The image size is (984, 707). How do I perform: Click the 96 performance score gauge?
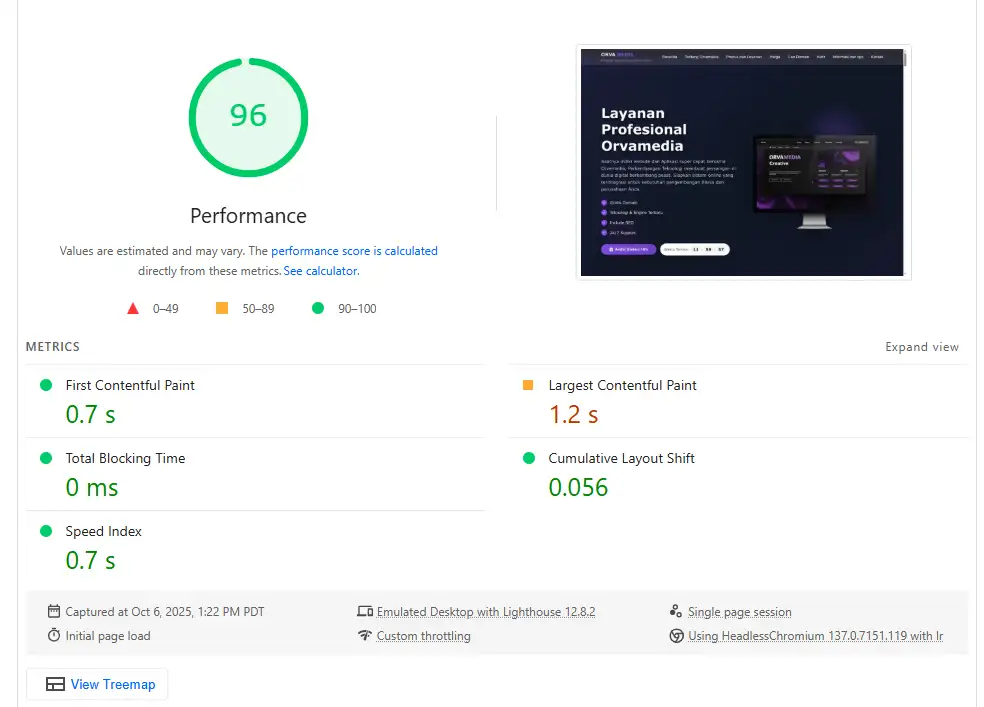click(248, 117)
